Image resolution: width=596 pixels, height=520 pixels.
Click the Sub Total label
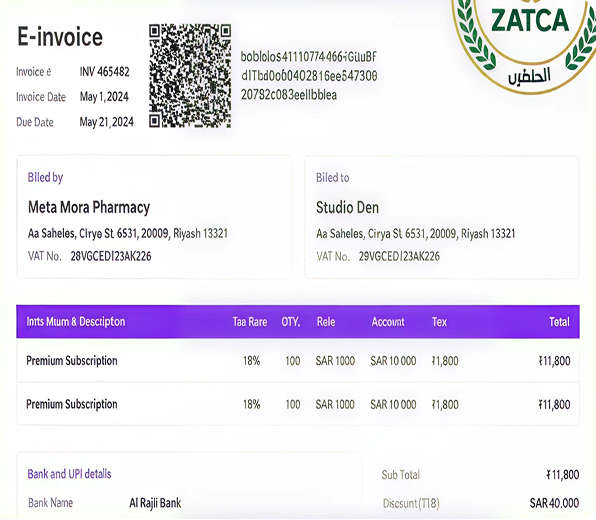pos(401,475)
